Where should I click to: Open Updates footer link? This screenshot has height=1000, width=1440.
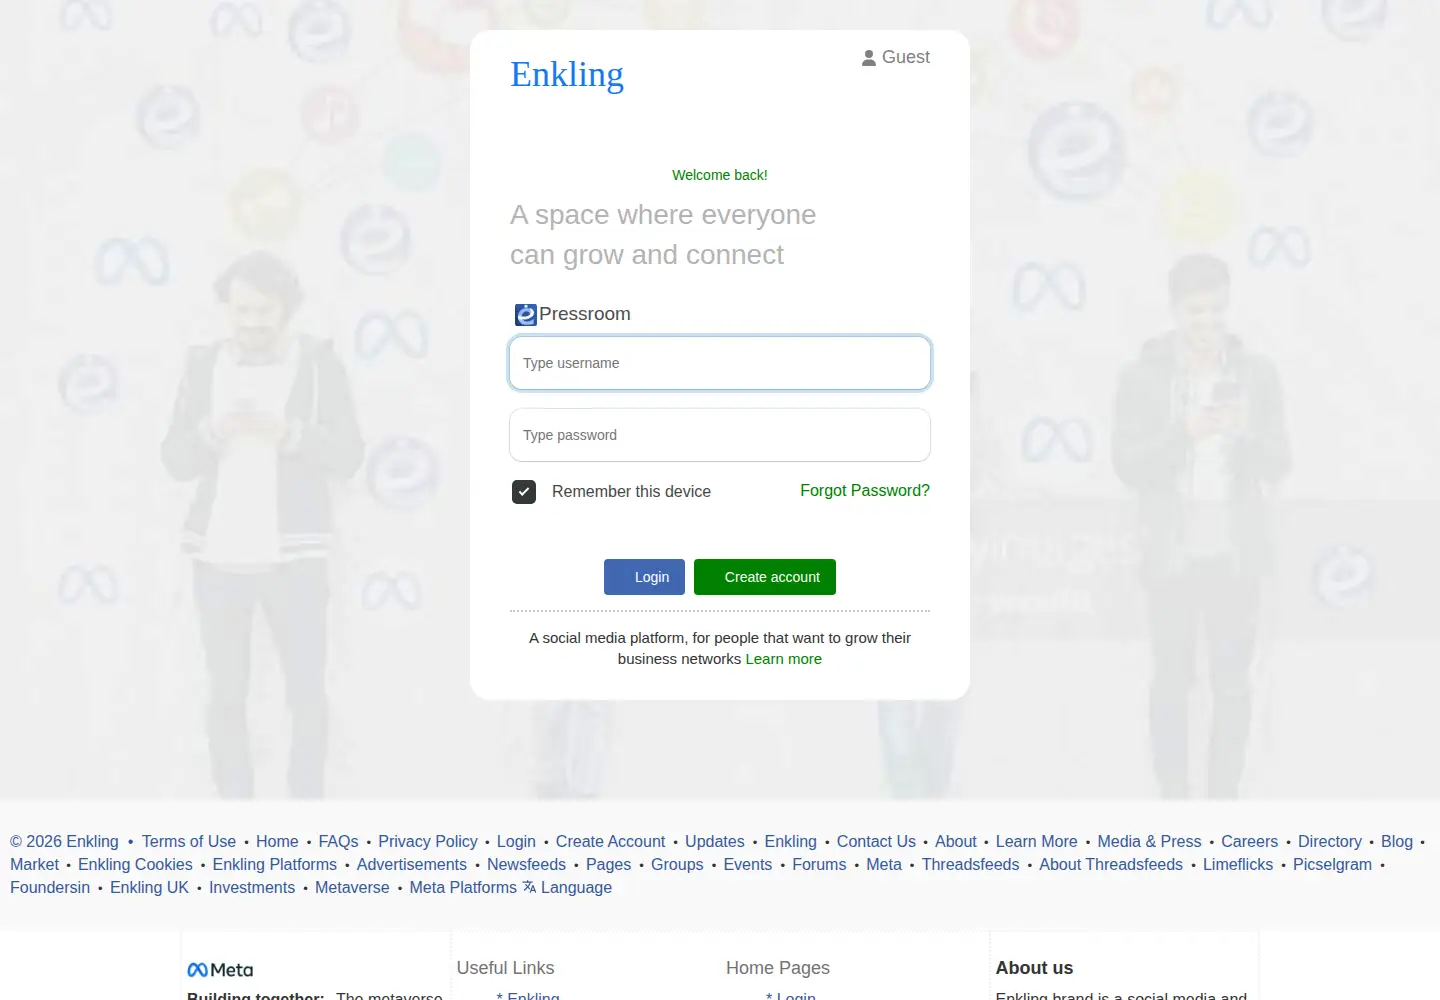tap(715, 841)
